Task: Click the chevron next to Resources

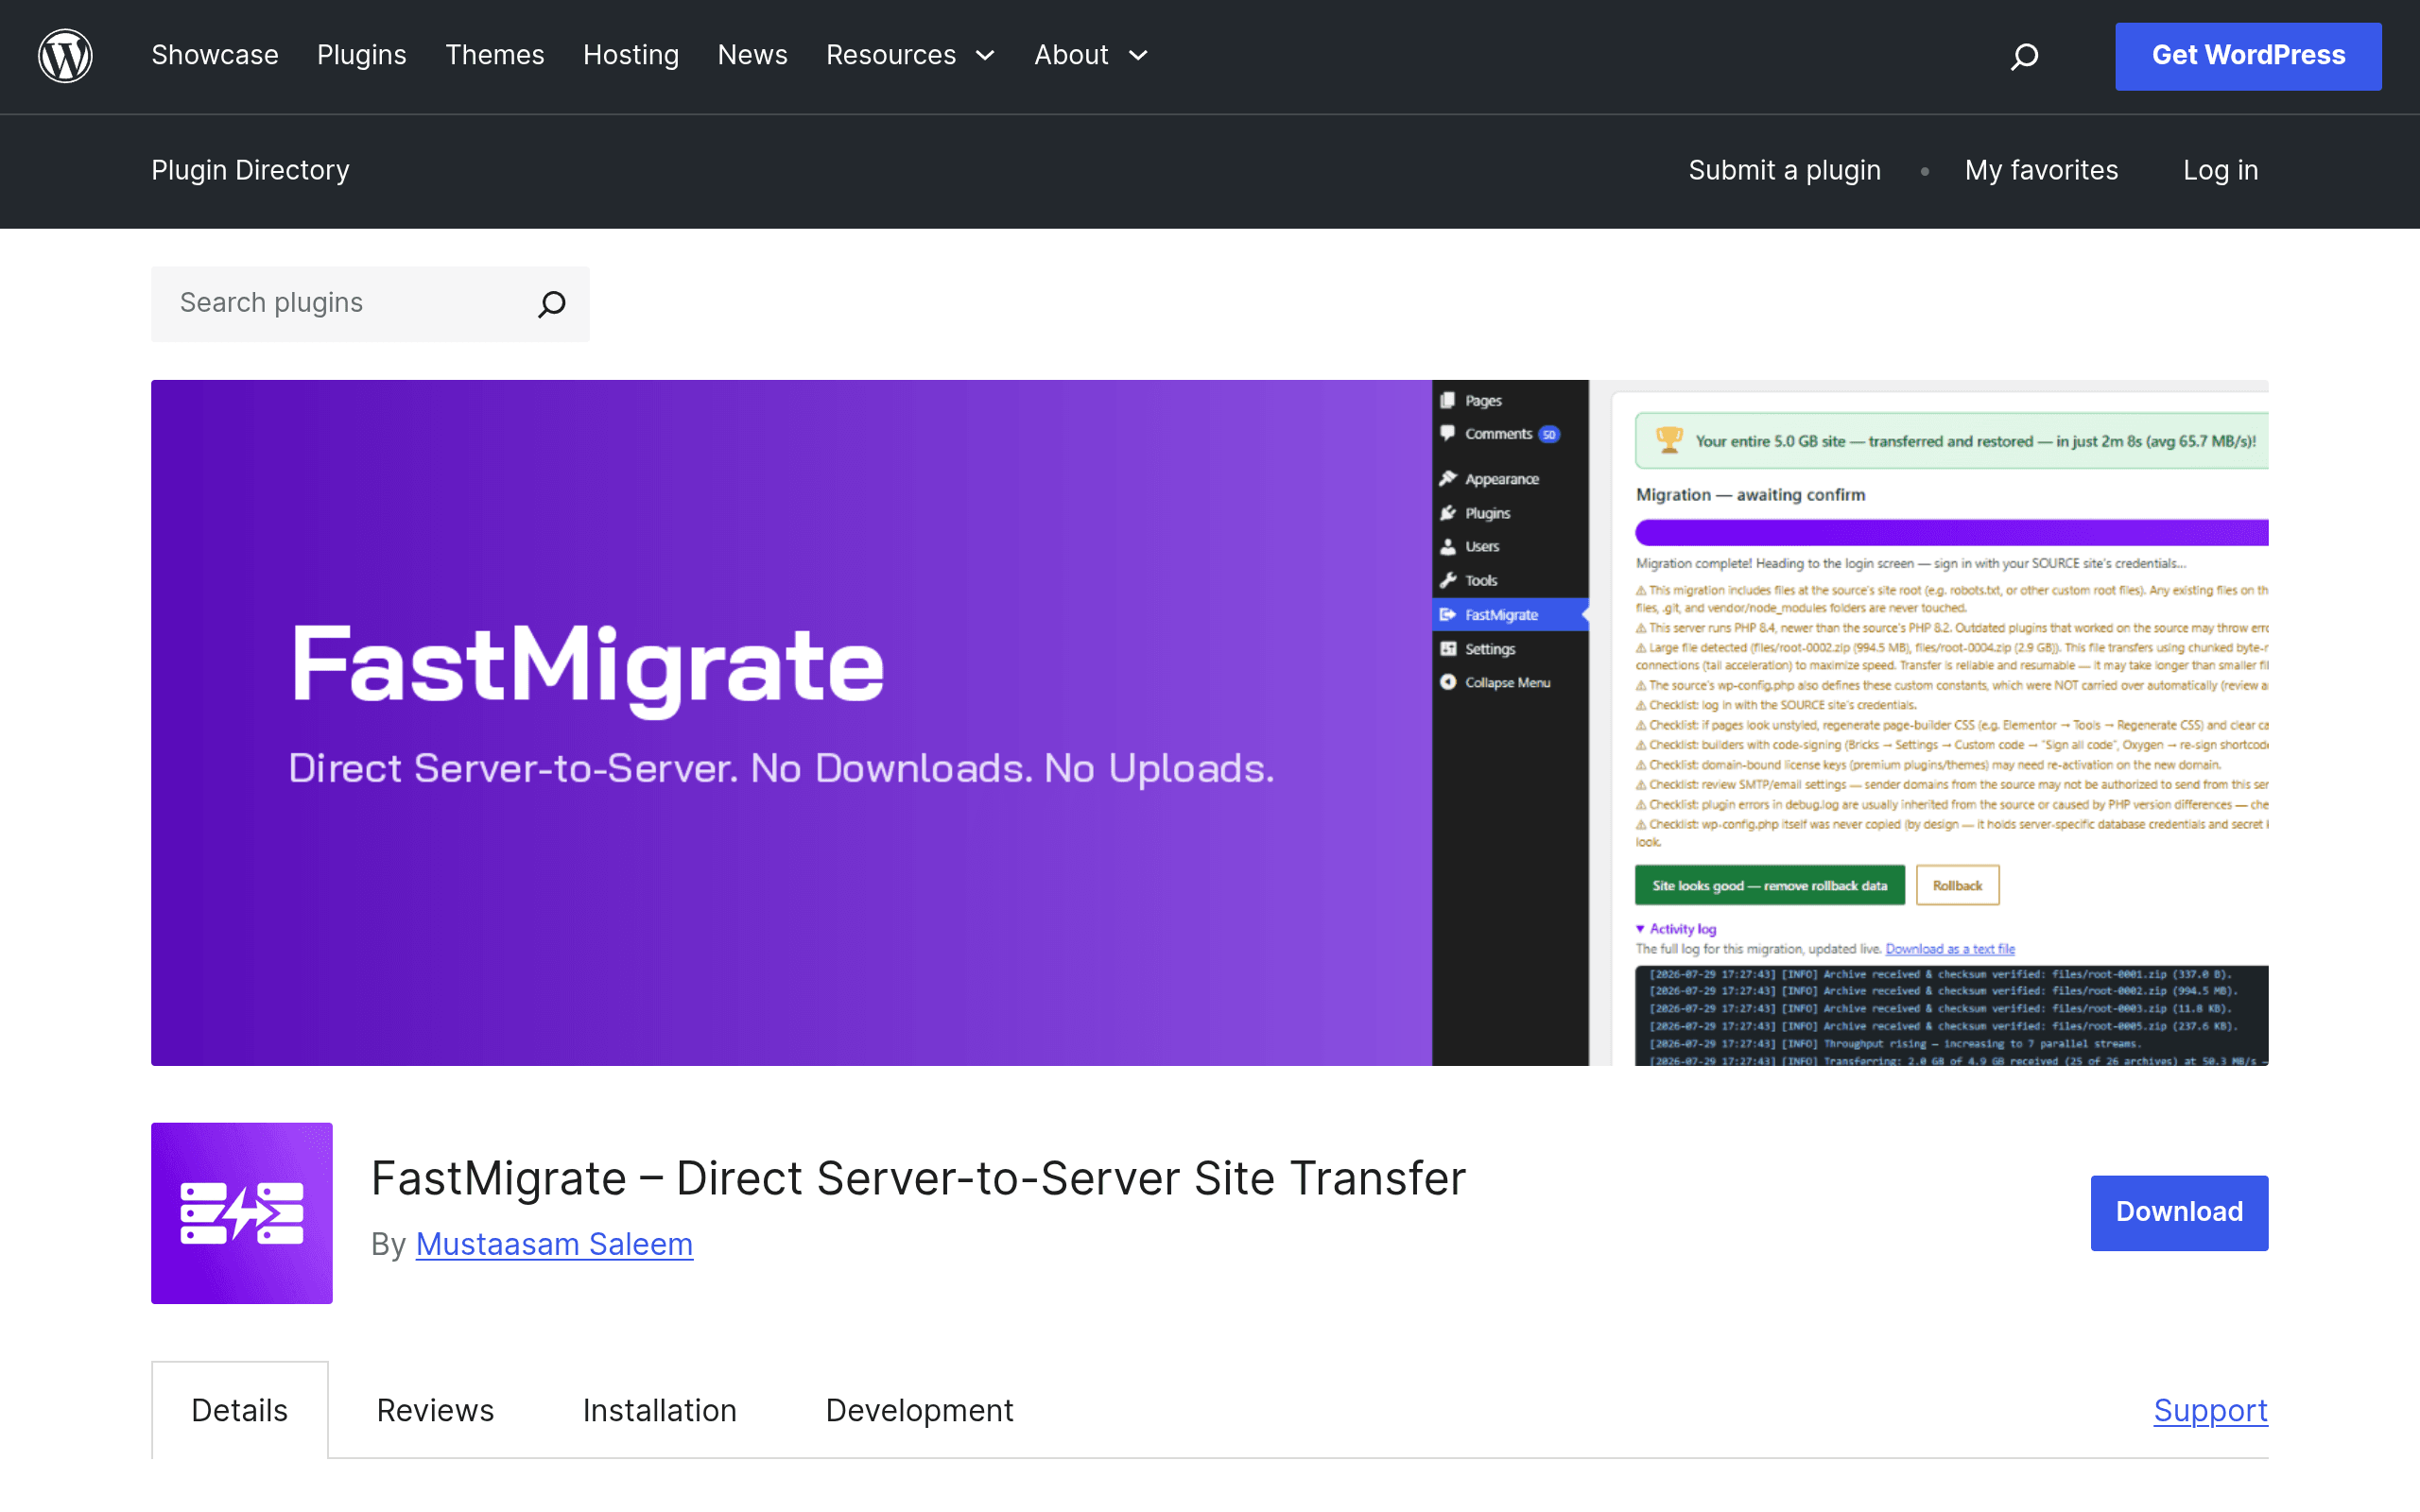Action: pos(985,56)
